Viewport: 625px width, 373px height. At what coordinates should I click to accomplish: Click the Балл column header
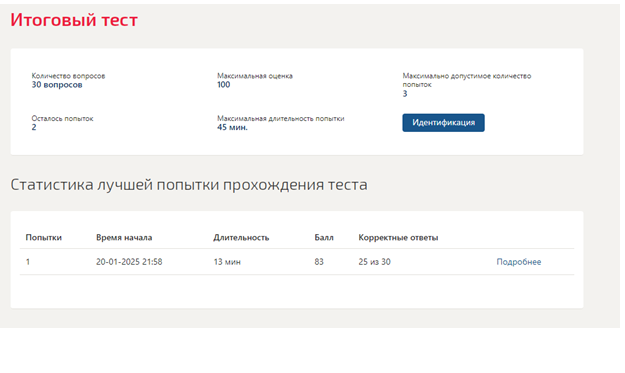click(324, 238)
